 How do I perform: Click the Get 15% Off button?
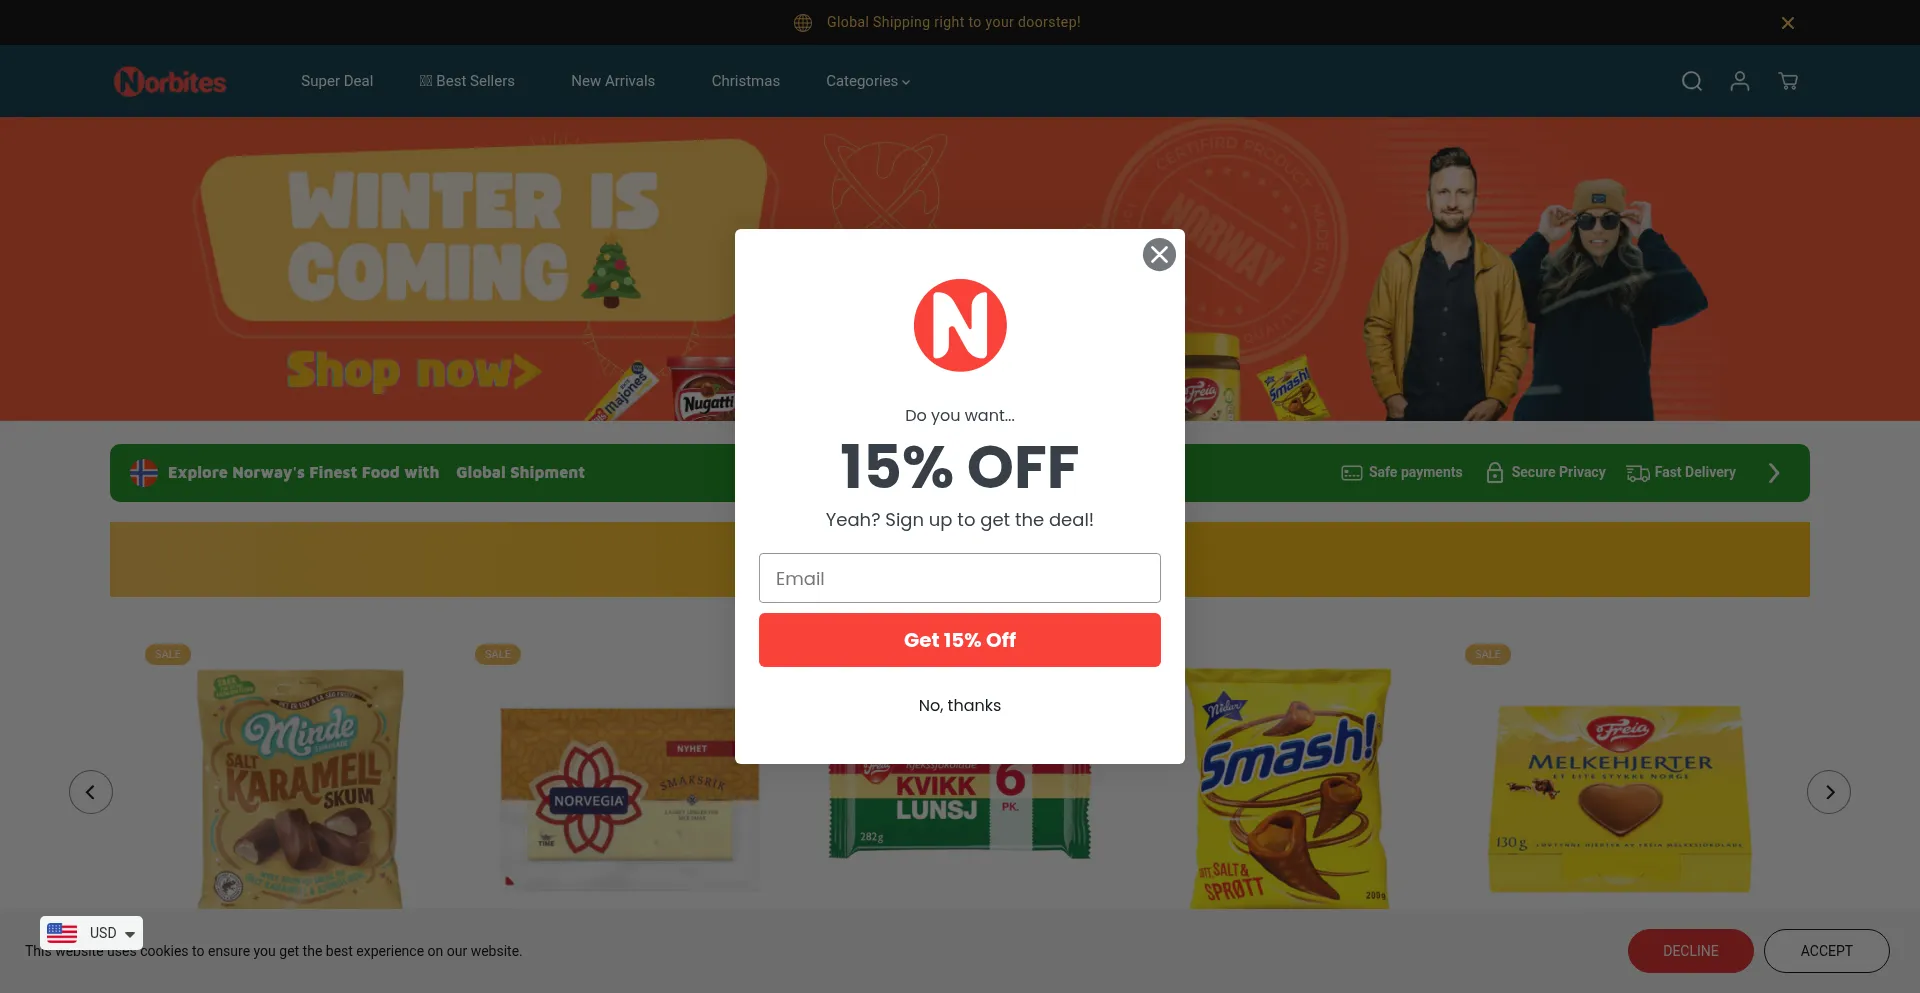click(x=960, y=640)
